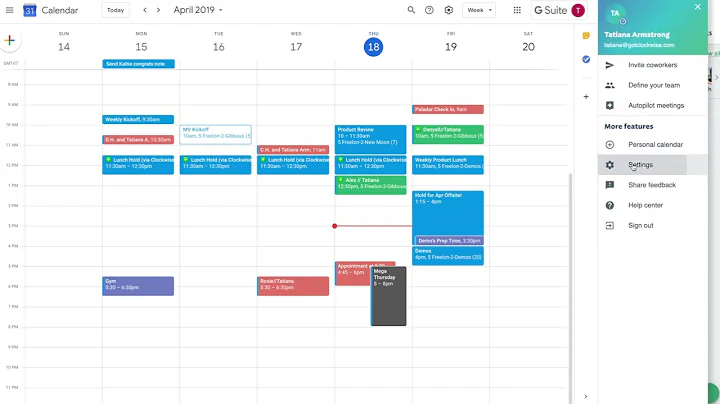The height and width of the screenshot is (404, 720).
Task: Click the Define your team people icon
Action: pos(610,85)
